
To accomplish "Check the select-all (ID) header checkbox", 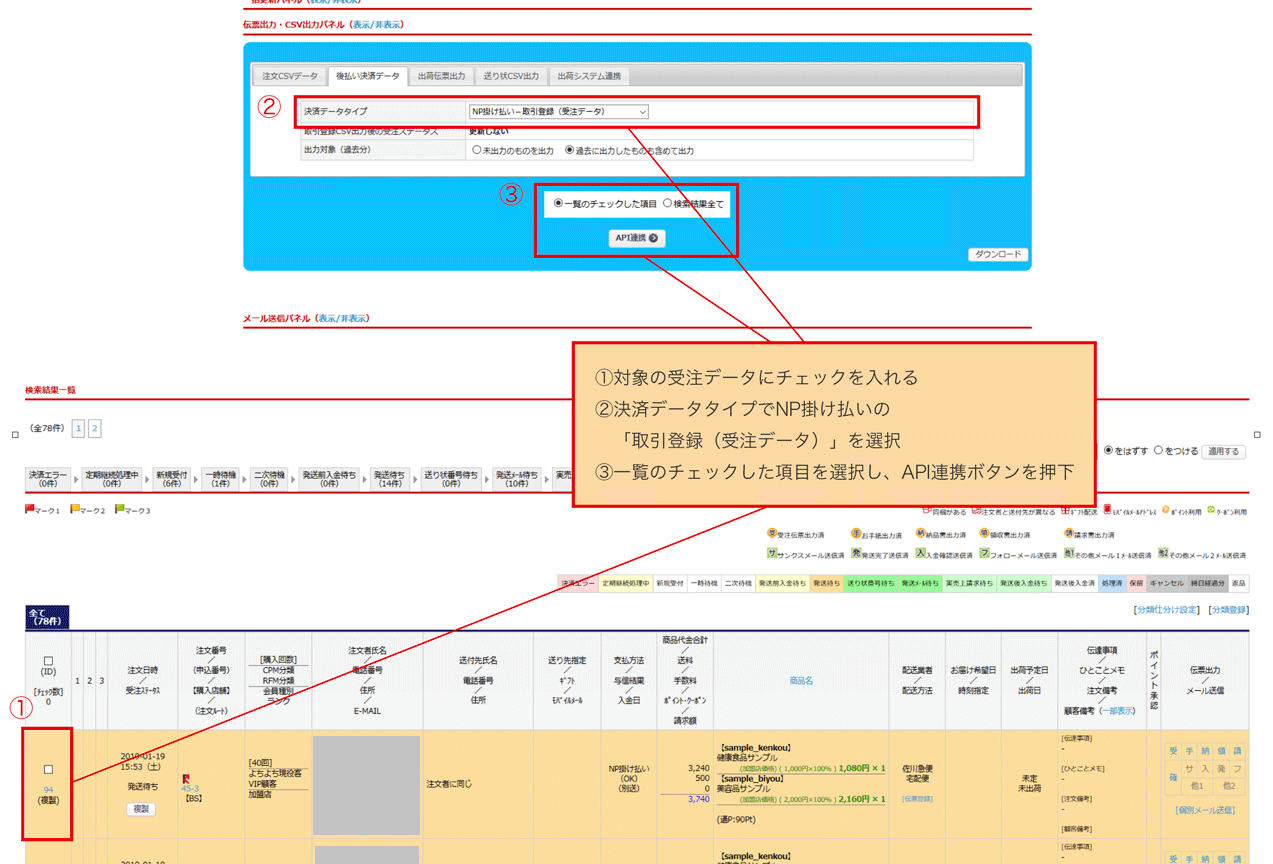I will (x=48, y=660).
